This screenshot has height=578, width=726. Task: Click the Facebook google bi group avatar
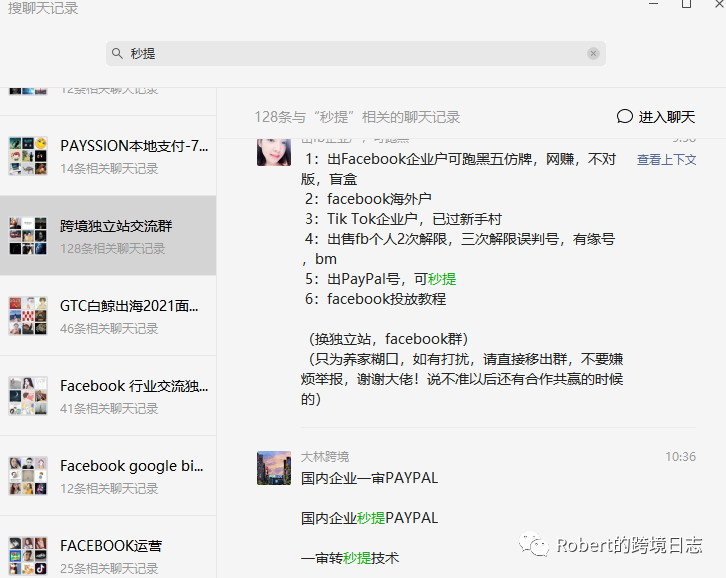click(28, 476)
